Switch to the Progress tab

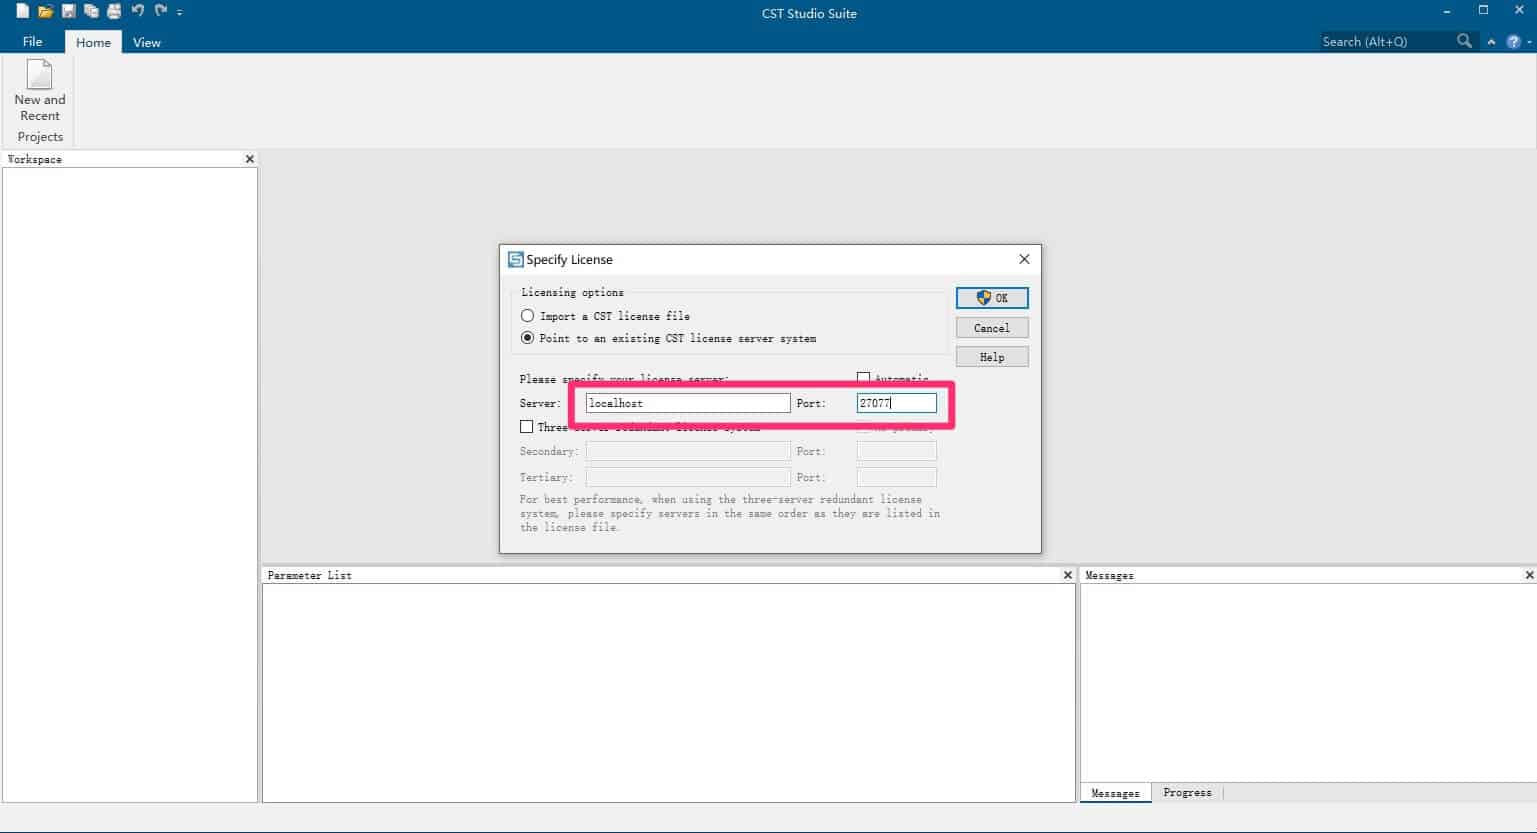click(1187, 793)
